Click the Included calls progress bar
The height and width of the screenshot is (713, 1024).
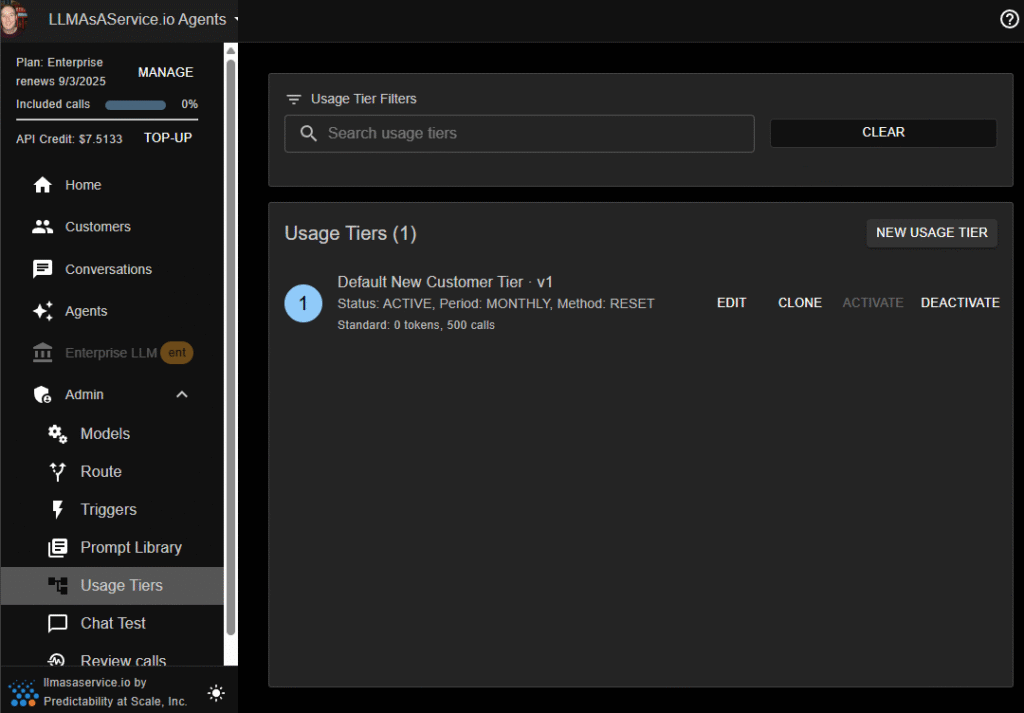pyautogui.click(x=136, y=104)
